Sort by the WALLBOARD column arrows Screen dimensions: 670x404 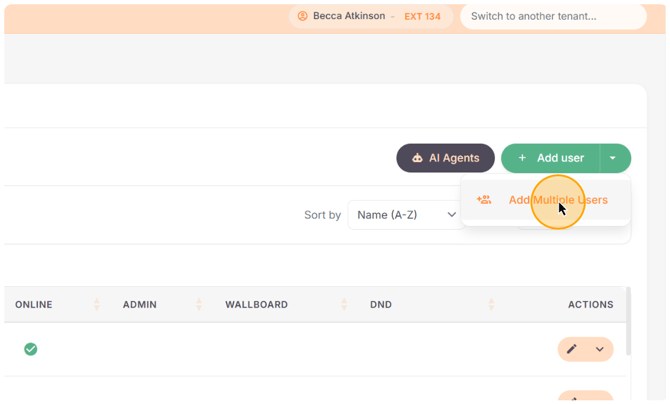click(344, 304)
